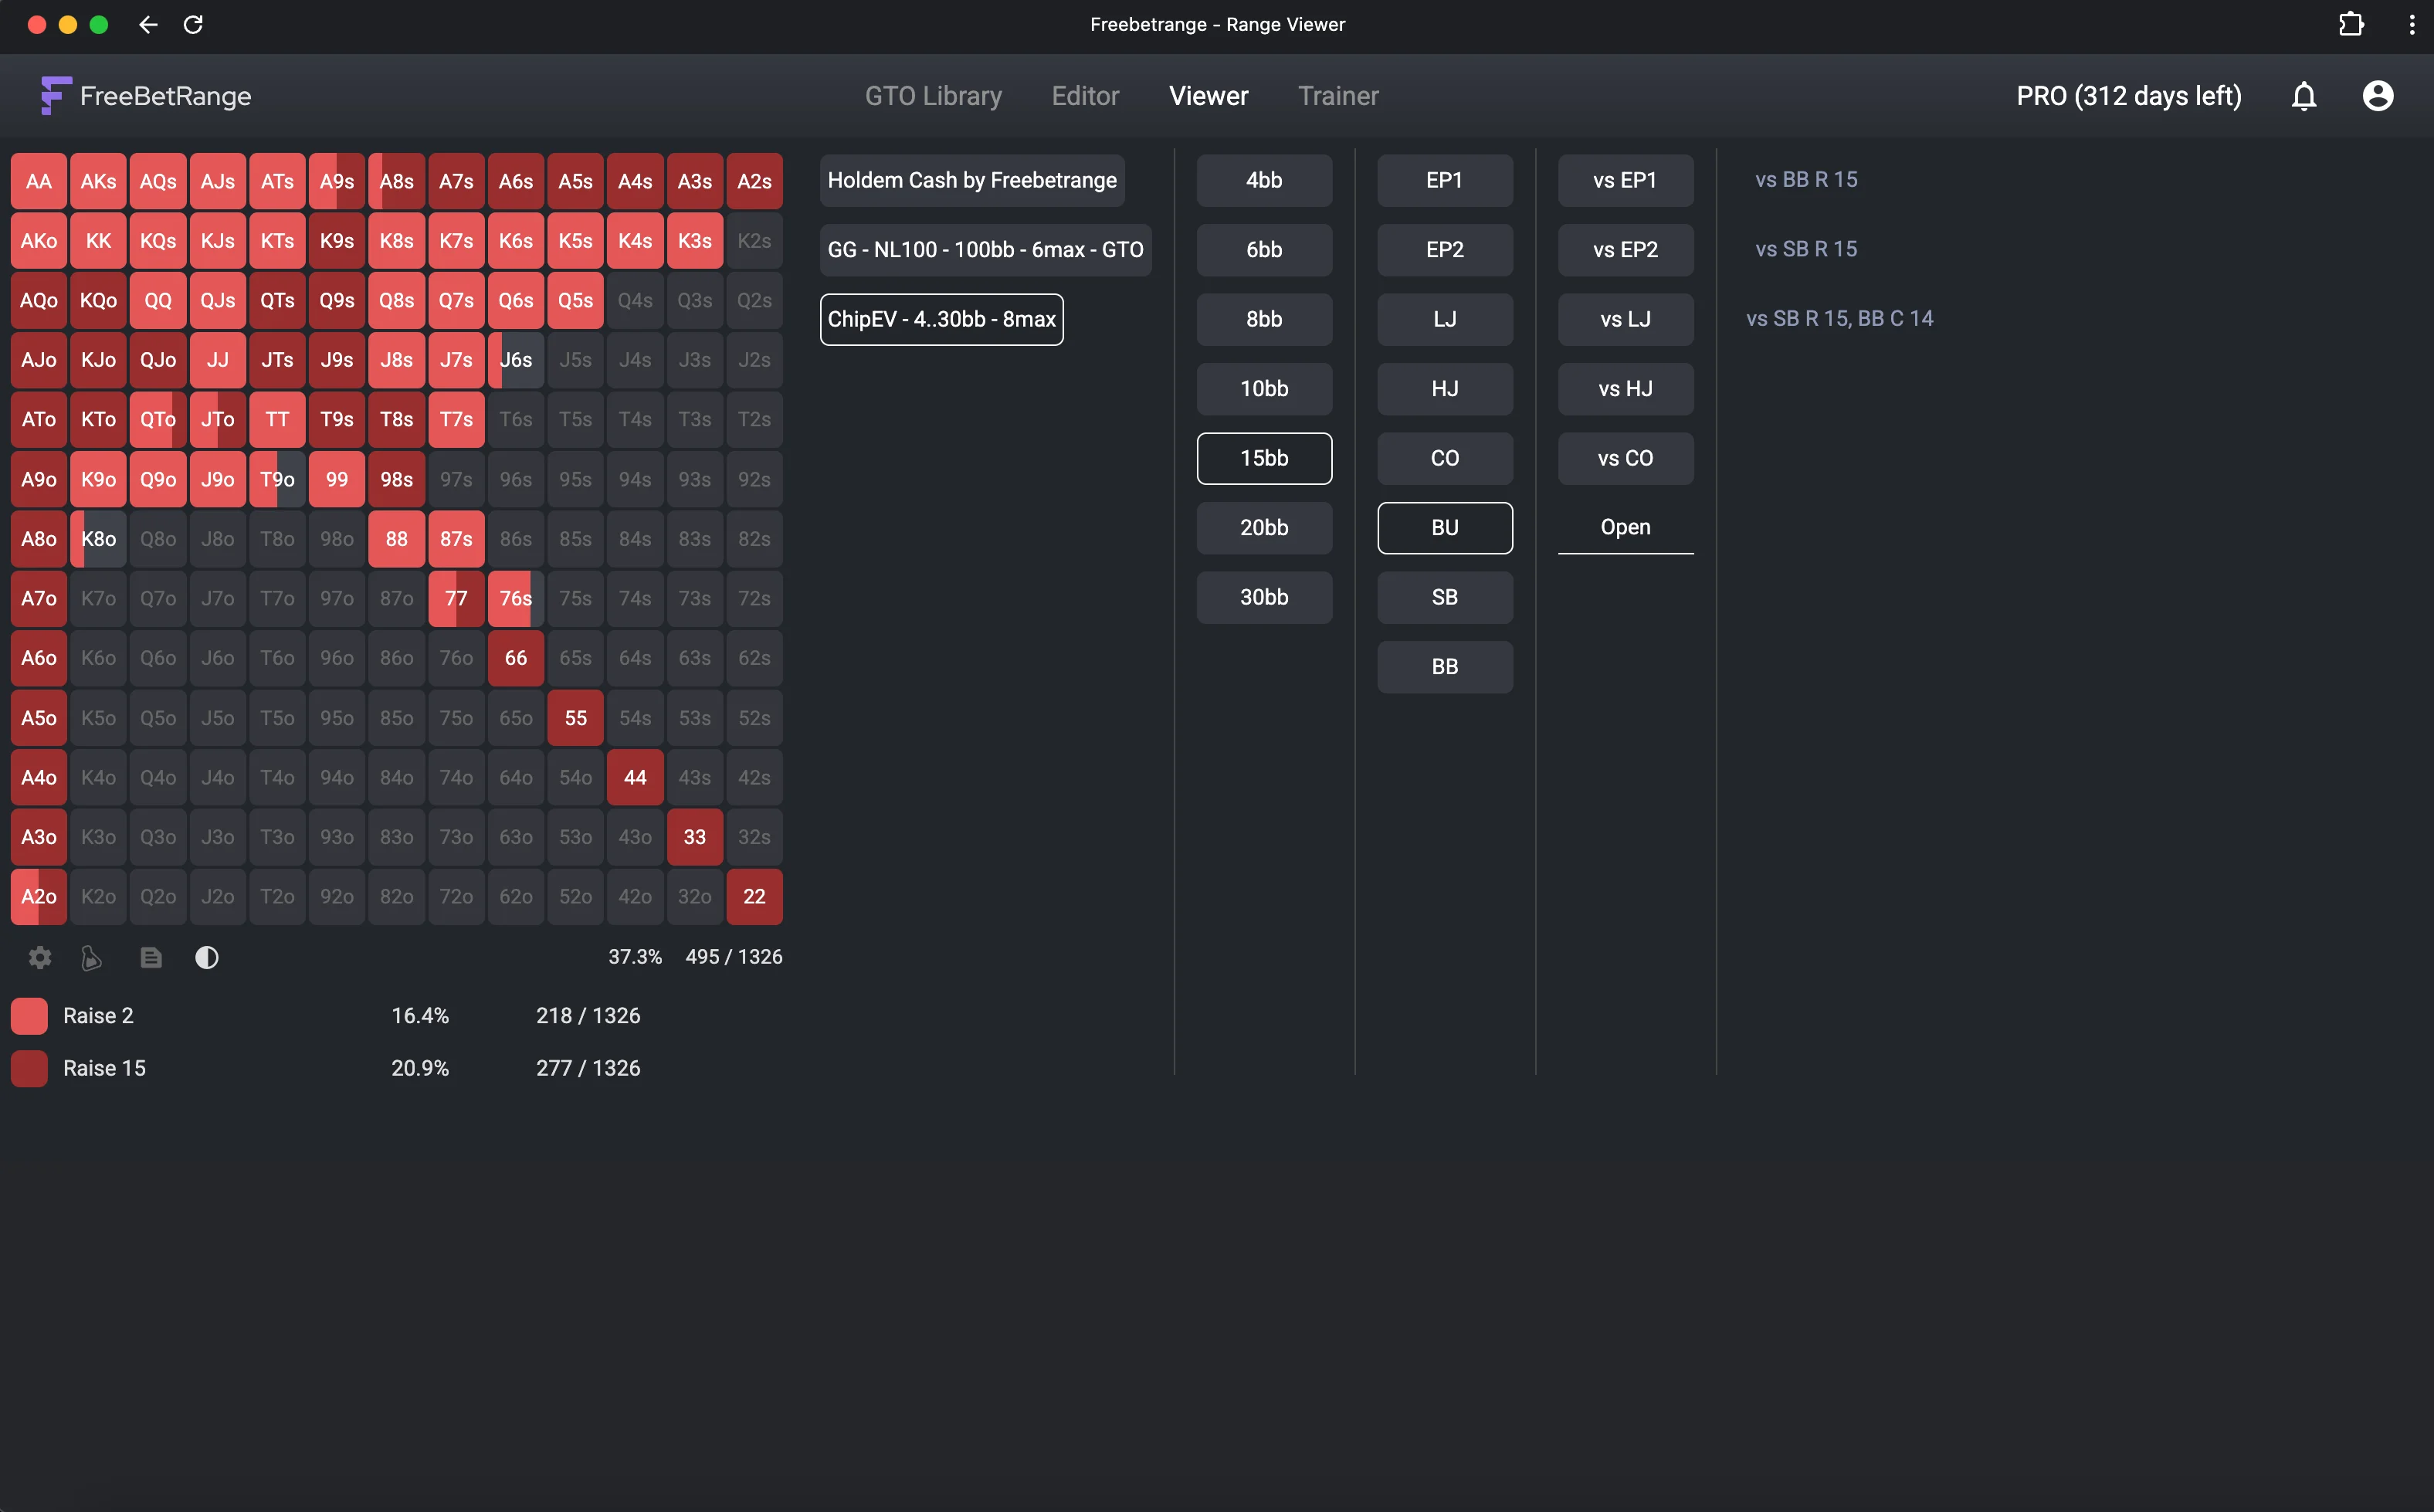Choose the vs EP2 scenario
This screenshot has width=2434, height=1512.
(x=1625, y=249)
